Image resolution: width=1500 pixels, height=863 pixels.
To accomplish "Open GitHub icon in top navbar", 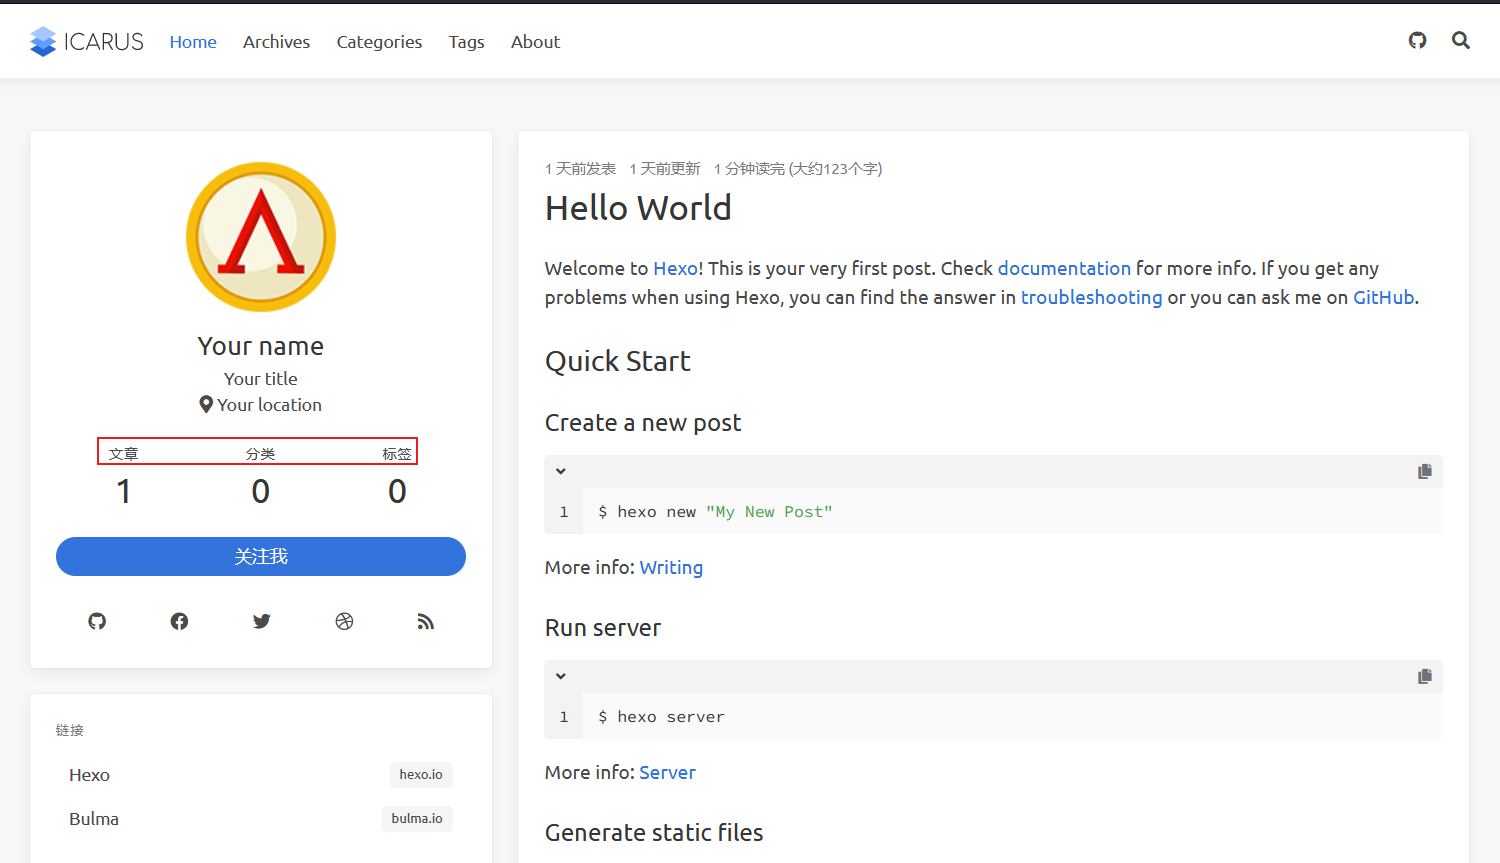I will pos(1417,41).
